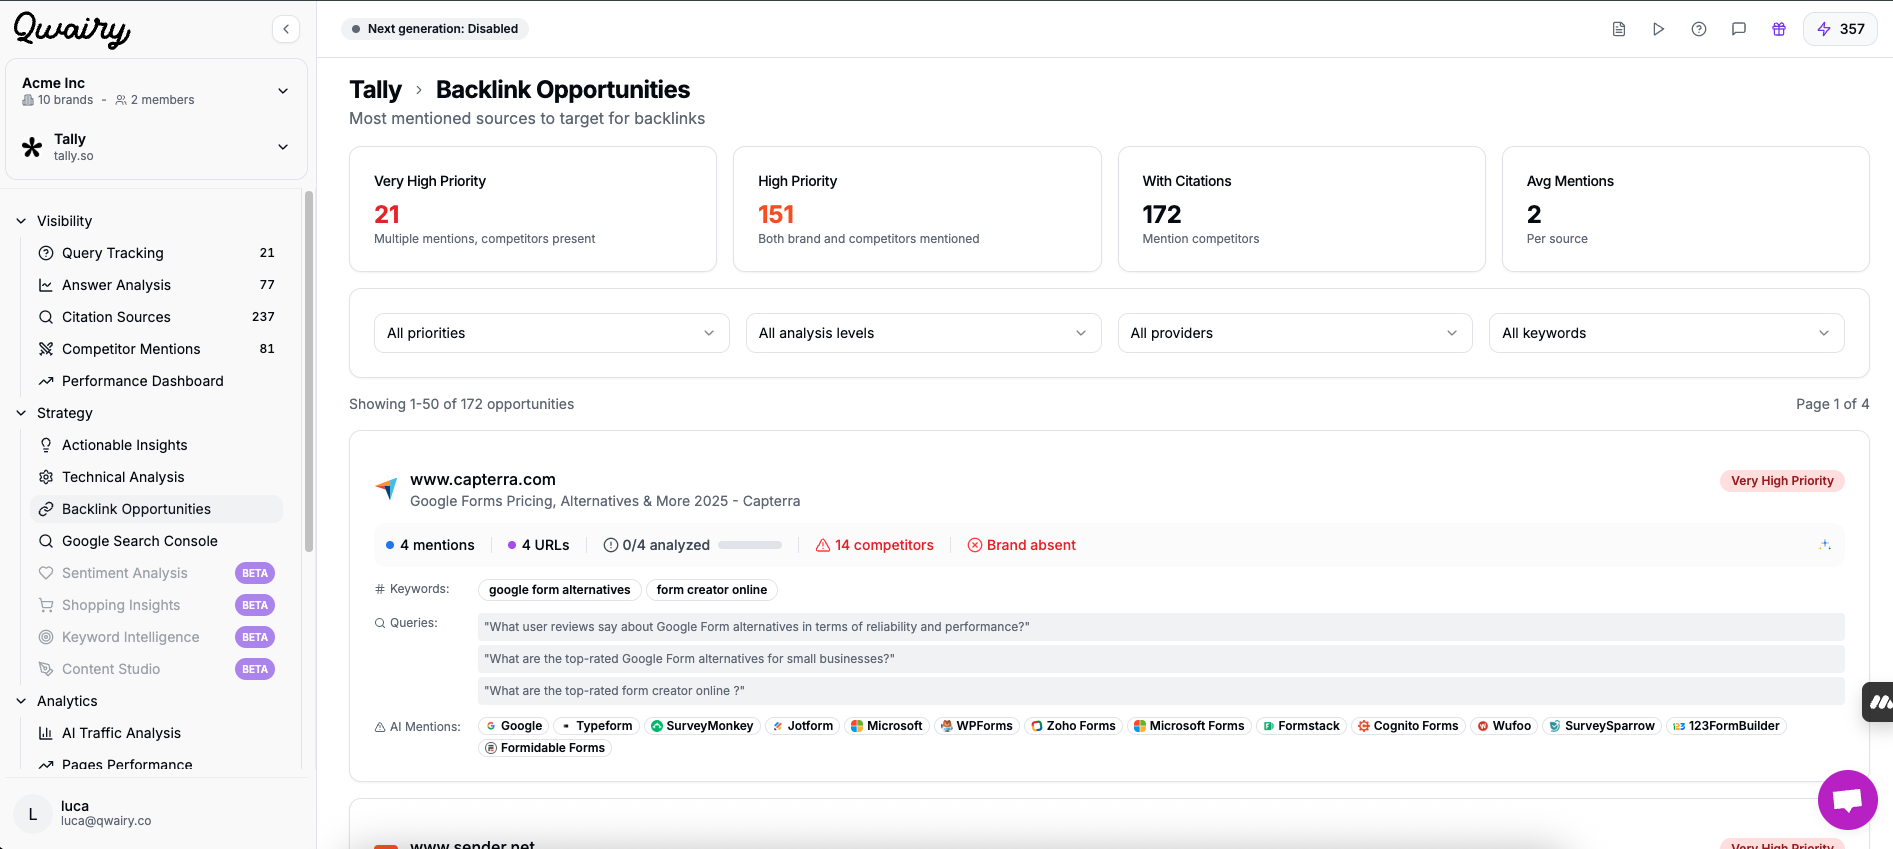
Task: Click the Qwairy logo
Action: point(72,29)
